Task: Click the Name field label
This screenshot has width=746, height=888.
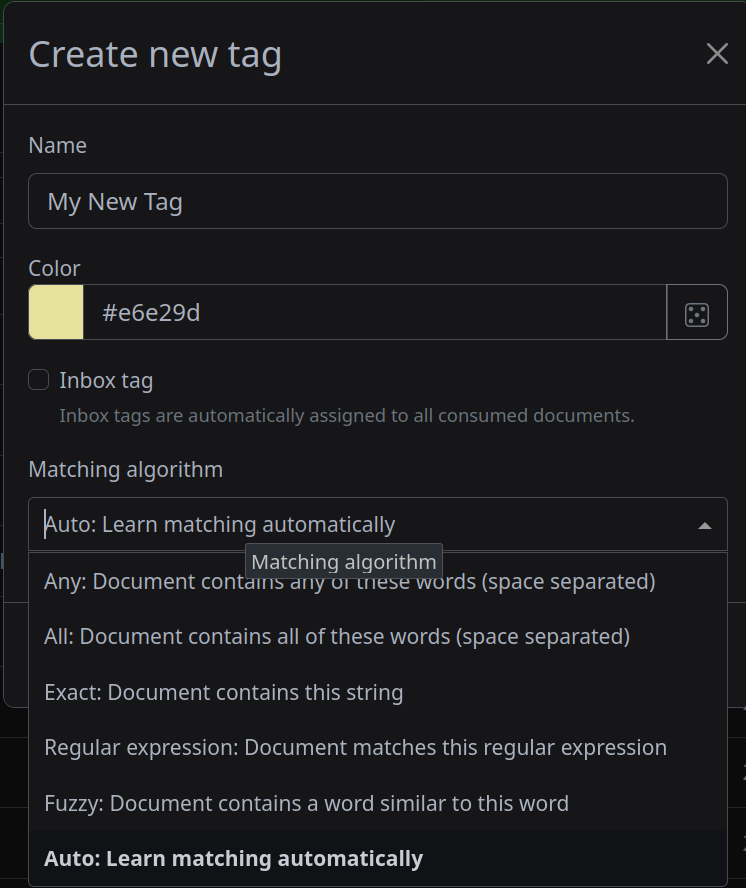Action: coord(57,146)
